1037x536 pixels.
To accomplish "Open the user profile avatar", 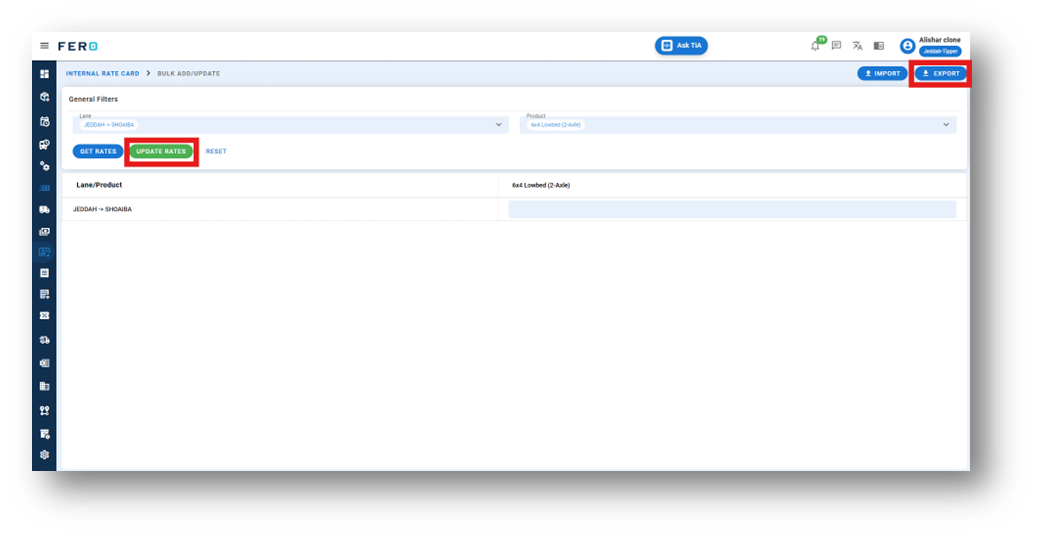I will (x=907, y=46).
